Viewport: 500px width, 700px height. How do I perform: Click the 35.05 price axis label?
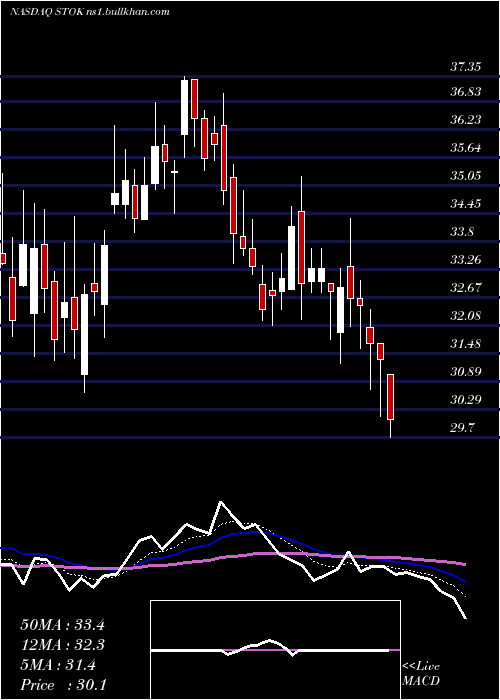tap(465, 176)
